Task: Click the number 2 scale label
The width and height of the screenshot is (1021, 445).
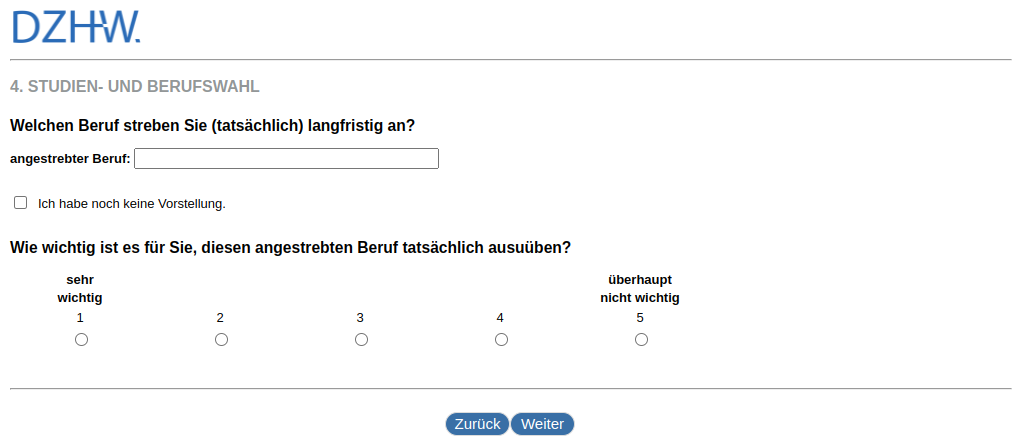Action: 220,318
